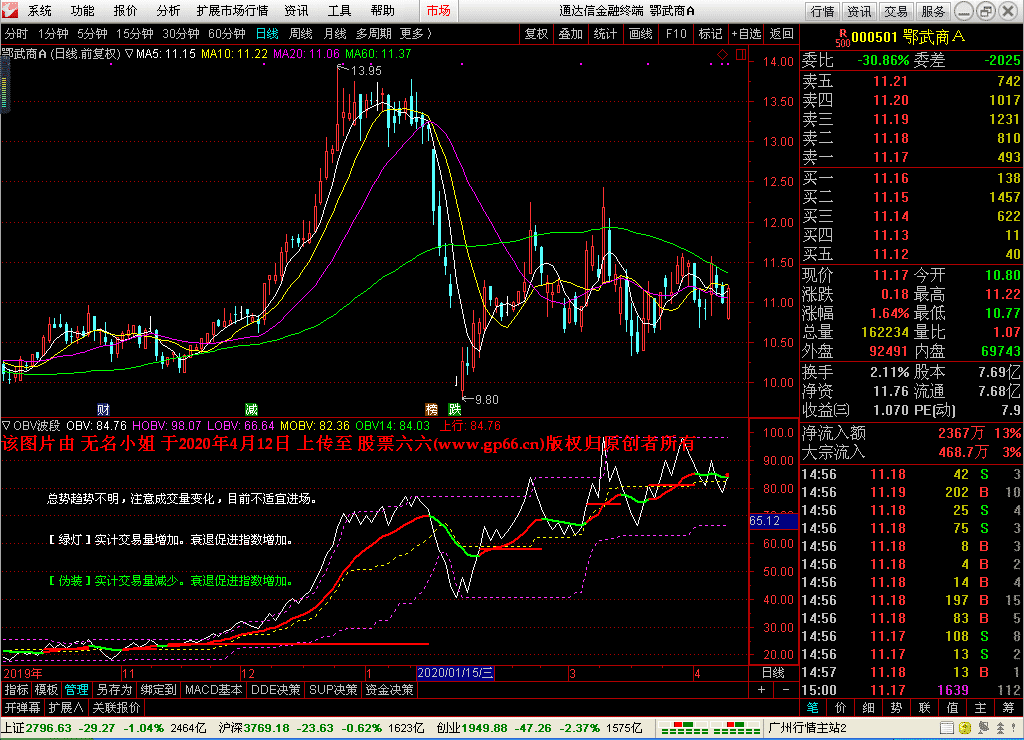The image size is (1024, 740).
Task: Click the +自选 add-to-watchlist button
Action: point(746,34)
